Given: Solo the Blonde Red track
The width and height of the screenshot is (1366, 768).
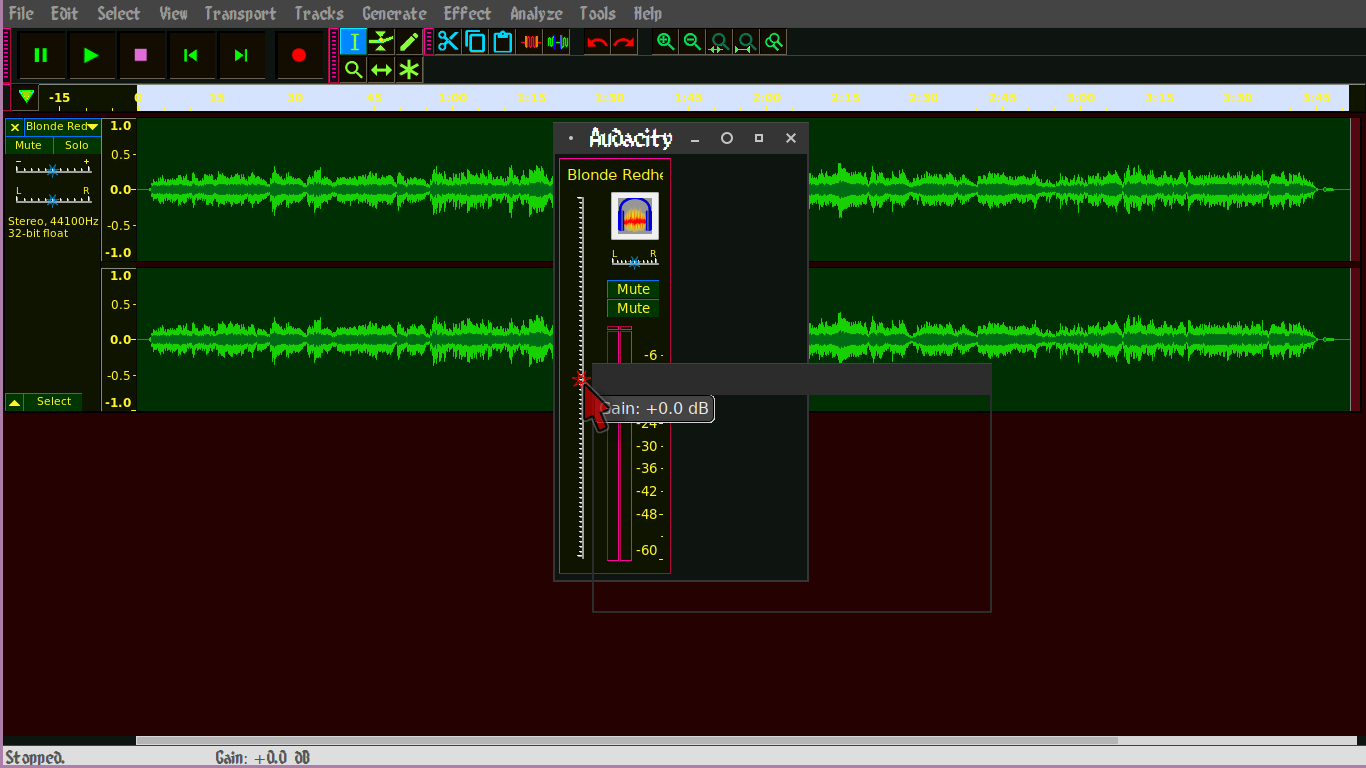Looking at the screenshot, I should 76,145.
